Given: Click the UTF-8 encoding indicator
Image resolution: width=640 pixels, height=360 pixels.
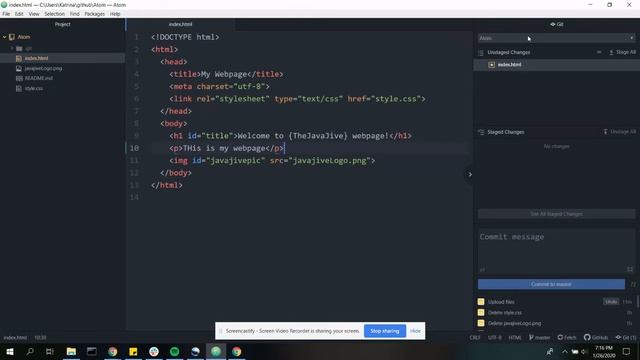Looking at the screenshot, I should 495,338.
